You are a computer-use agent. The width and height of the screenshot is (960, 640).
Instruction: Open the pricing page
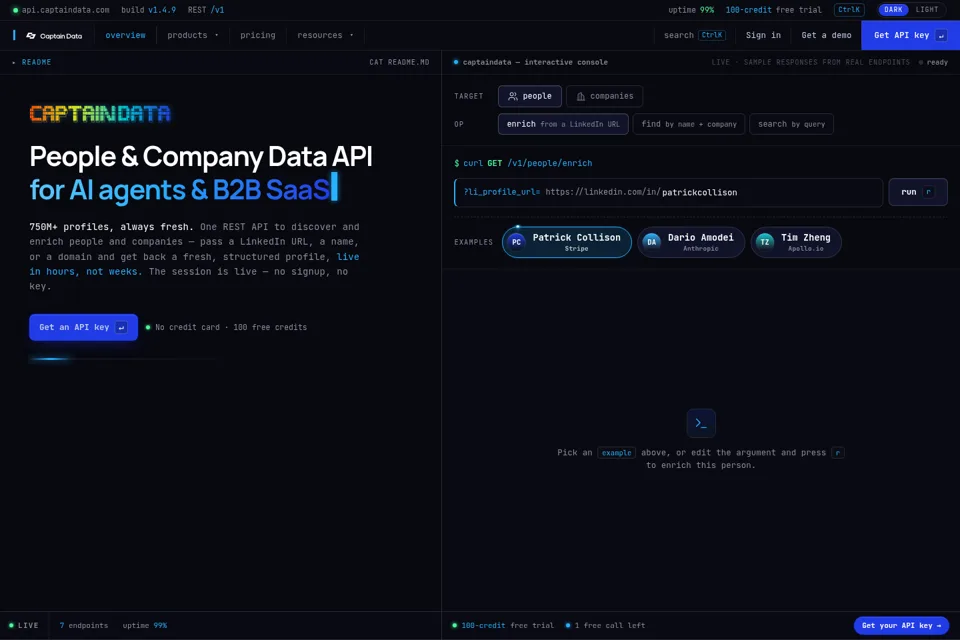(x=258, y=36)
